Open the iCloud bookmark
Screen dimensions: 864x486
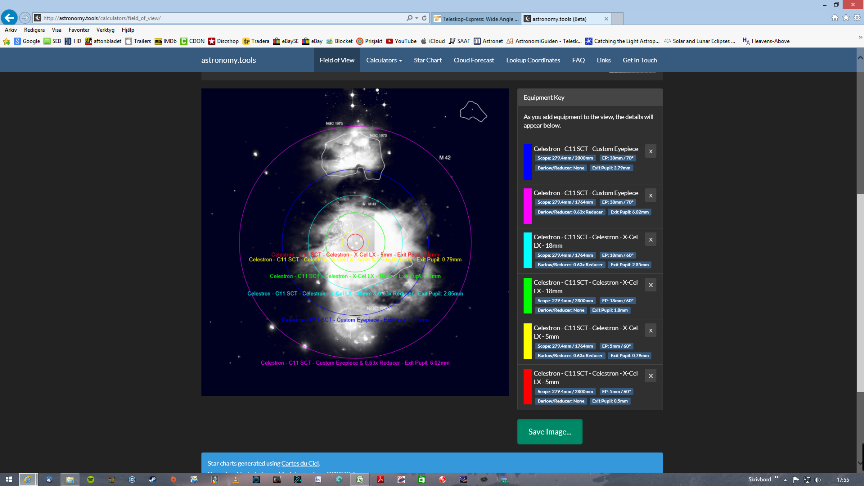tap(433, 41)
